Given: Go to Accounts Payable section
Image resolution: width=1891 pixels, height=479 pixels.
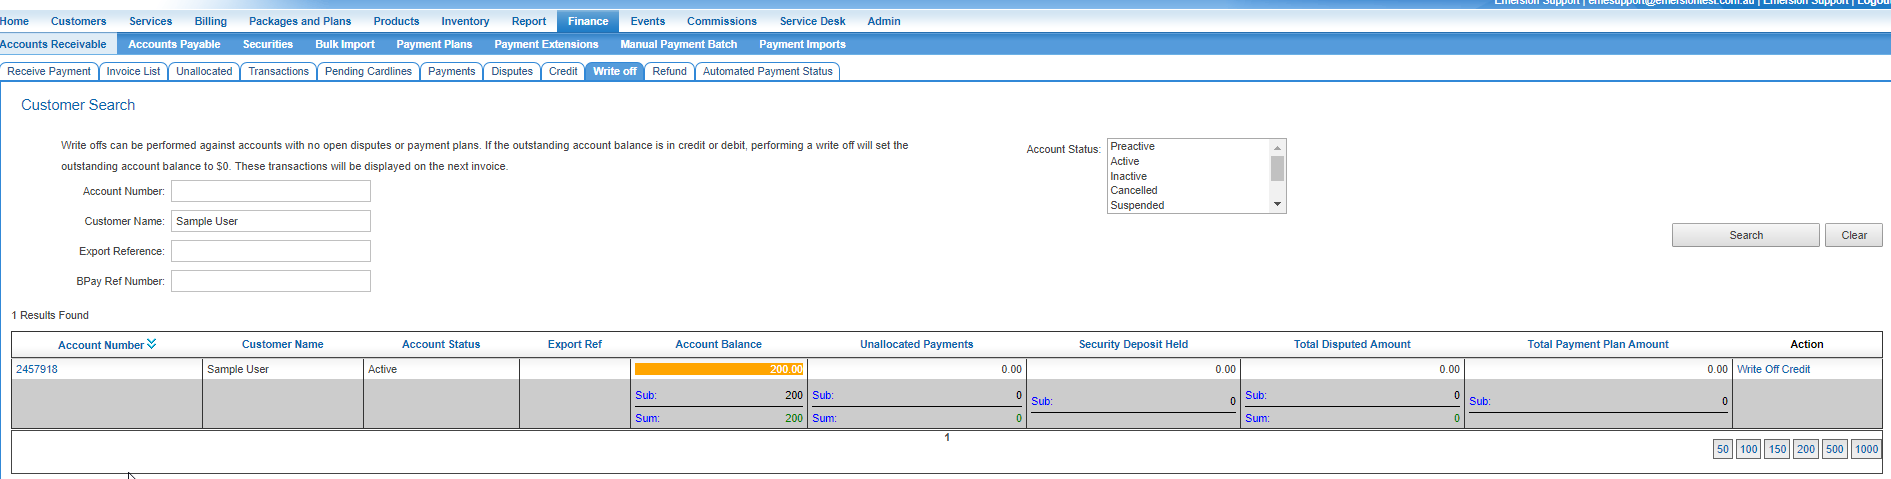Looking at the screenshot, I should tap(174, 44).
